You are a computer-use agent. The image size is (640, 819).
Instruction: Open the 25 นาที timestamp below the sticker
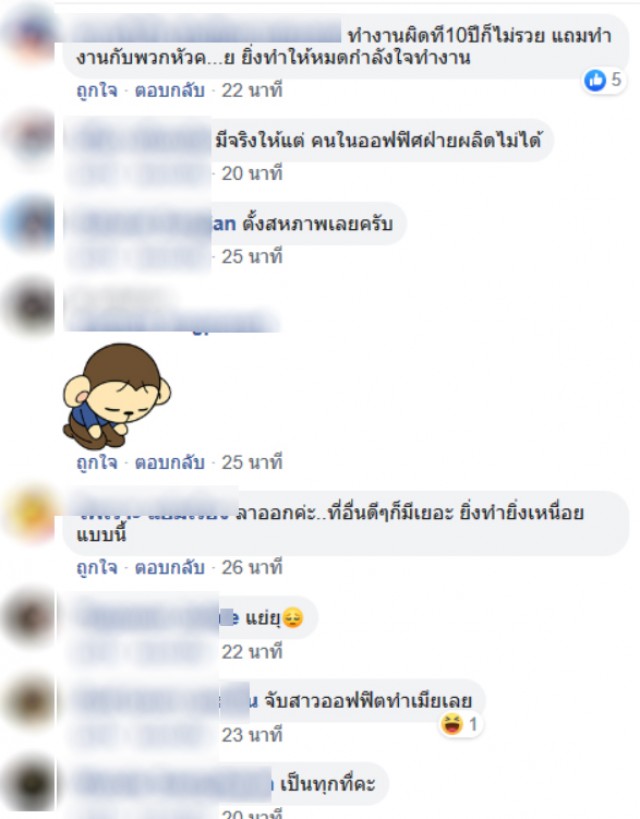click(x=252, y=462)
